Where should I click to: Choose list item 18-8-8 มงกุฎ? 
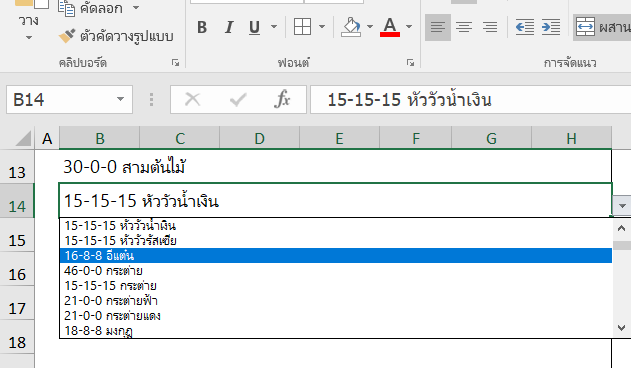point(336,330)
